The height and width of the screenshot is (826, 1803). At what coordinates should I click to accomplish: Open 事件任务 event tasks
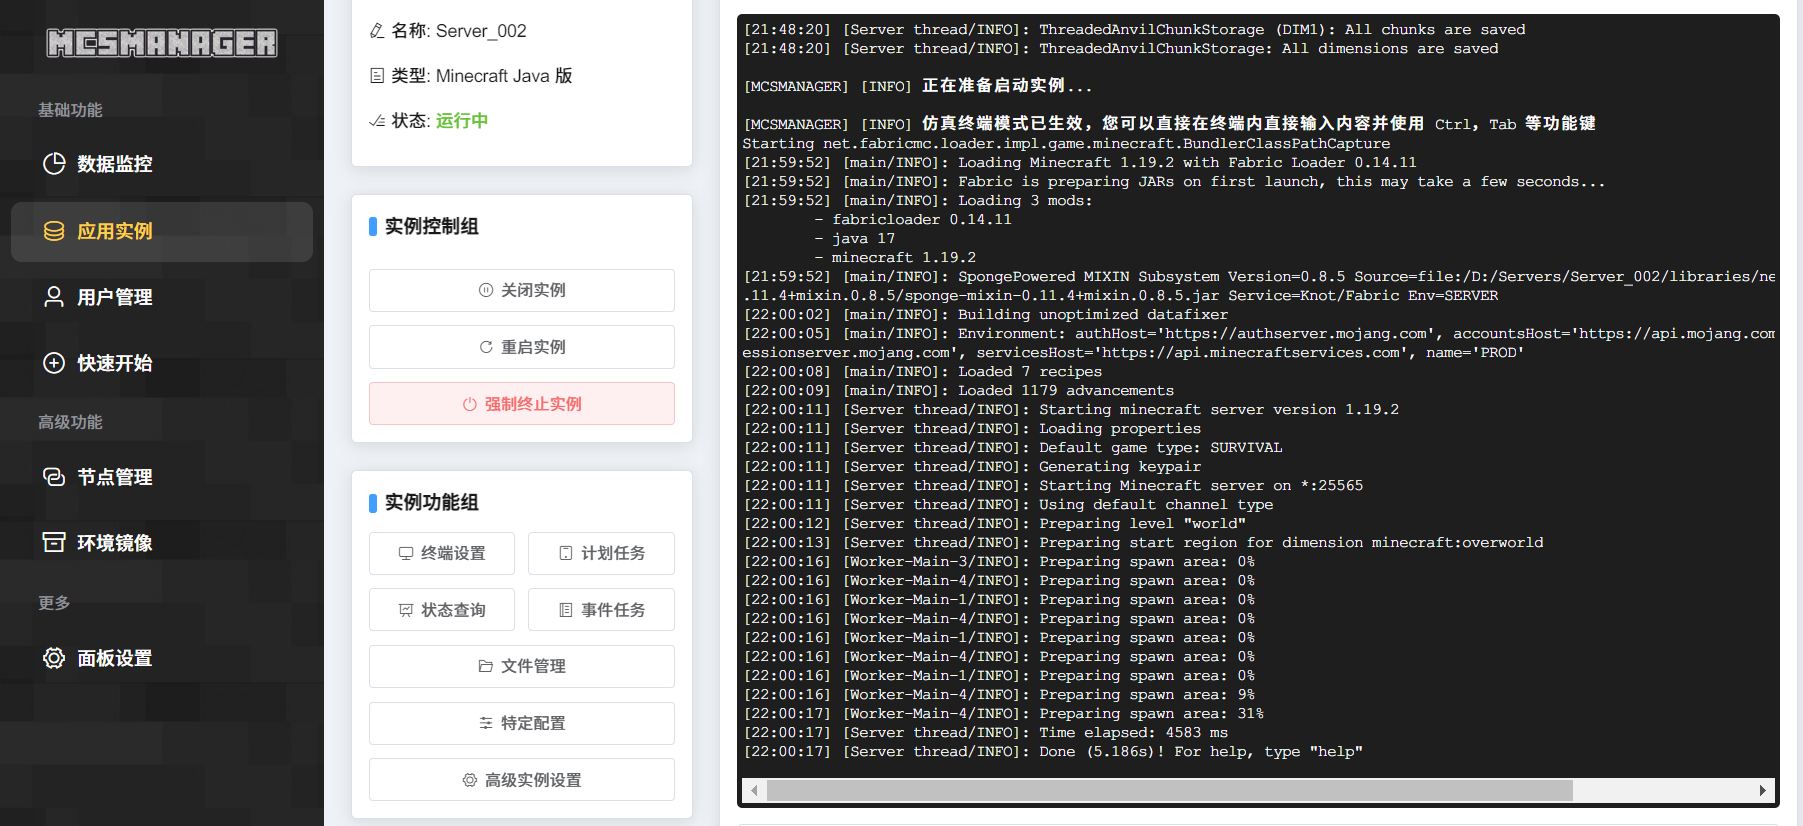point(602,610)
